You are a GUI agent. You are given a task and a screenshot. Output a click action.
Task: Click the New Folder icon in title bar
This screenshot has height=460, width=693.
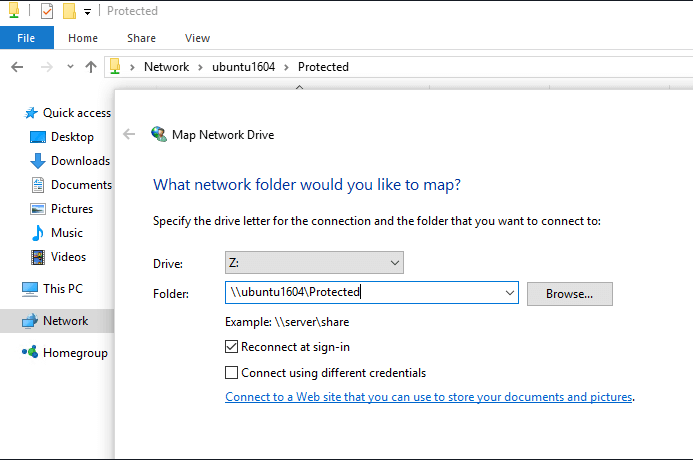pos(69,11)
